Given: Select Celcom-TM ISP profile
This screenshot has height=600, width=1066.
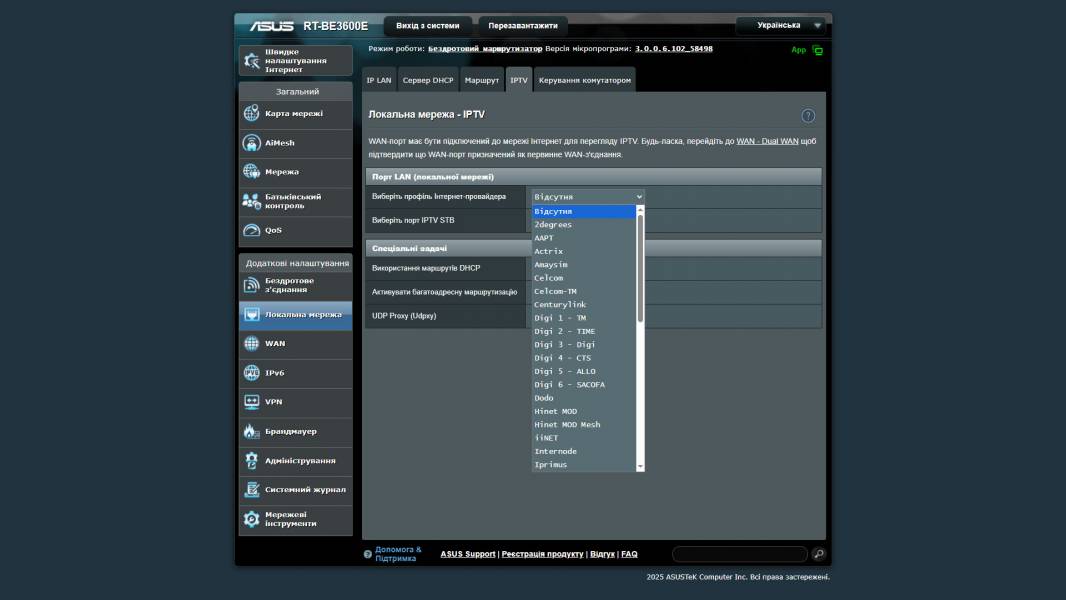Looking at the screenshot, I should point(584,291).
